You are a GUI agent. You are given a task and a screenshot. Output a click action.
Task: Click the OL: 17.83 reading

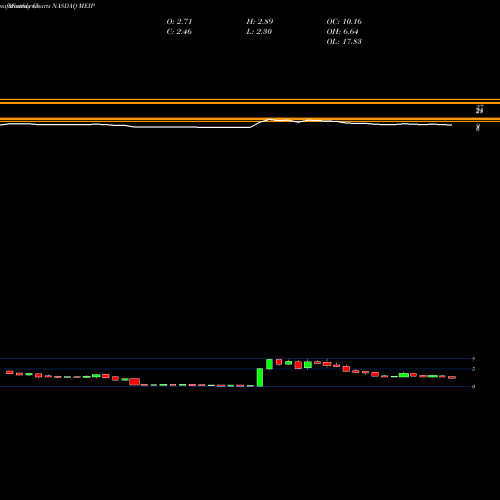(344, 41)
